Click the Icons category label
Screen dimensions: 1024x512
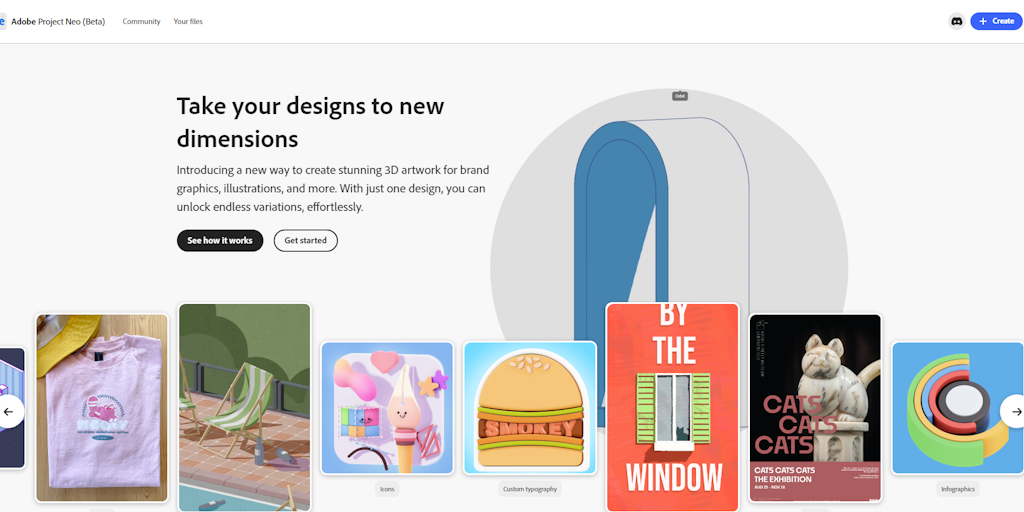pos(387,488)
